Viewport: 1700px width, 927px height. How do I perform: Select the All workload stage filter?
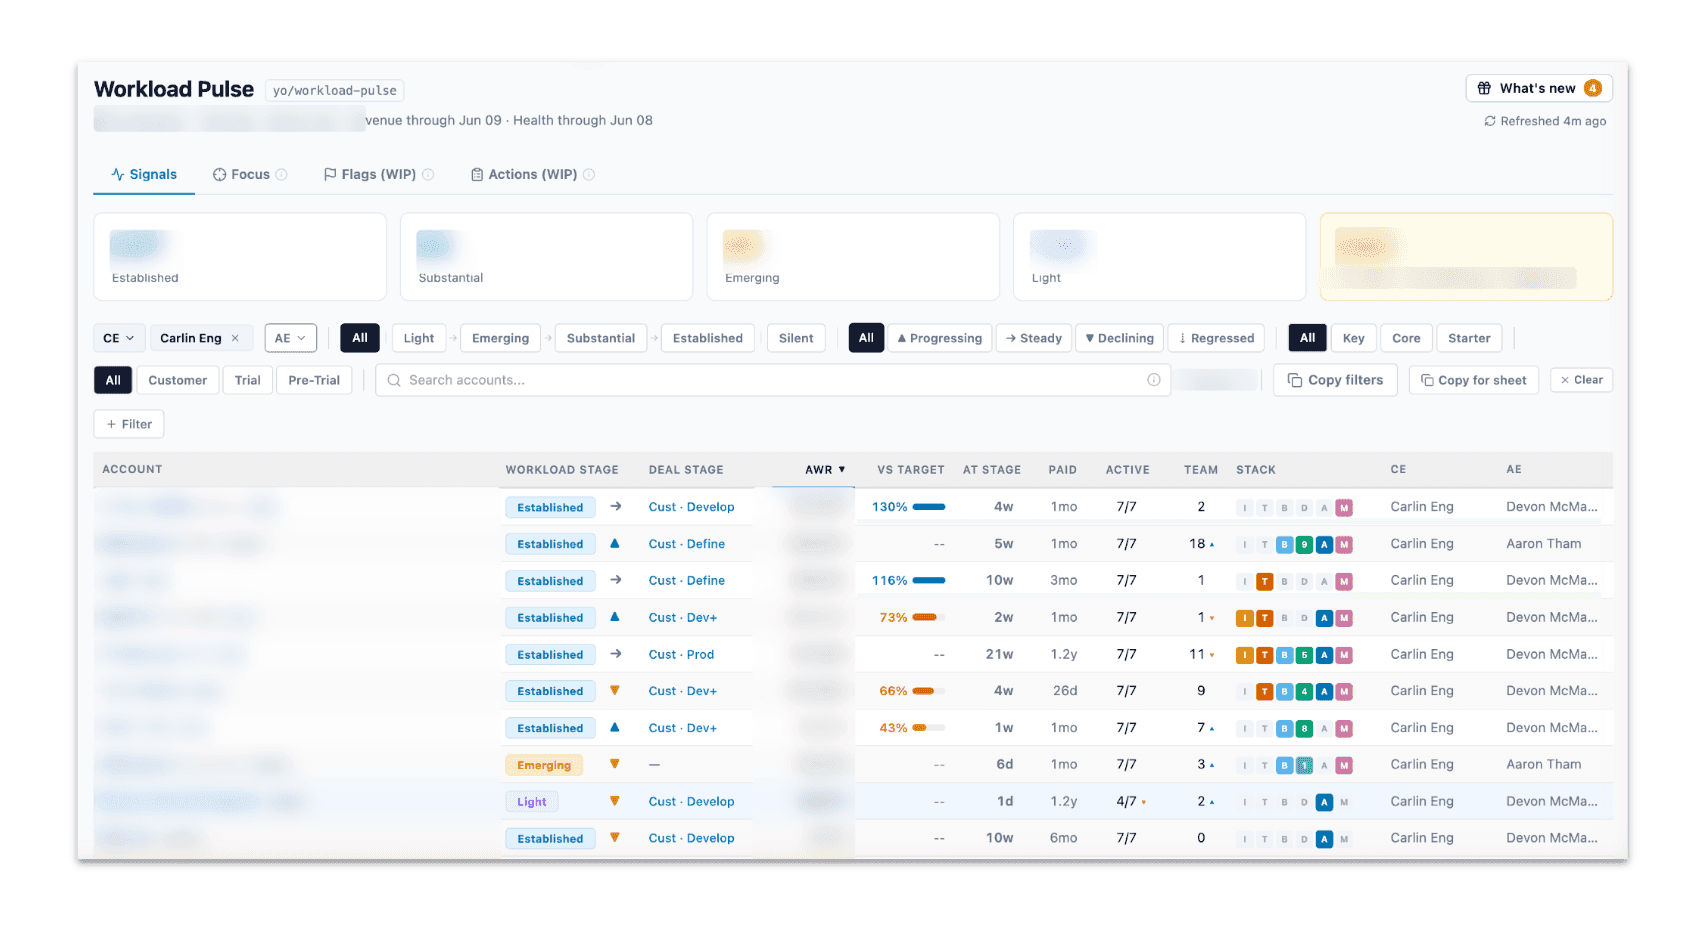(360, 338)
